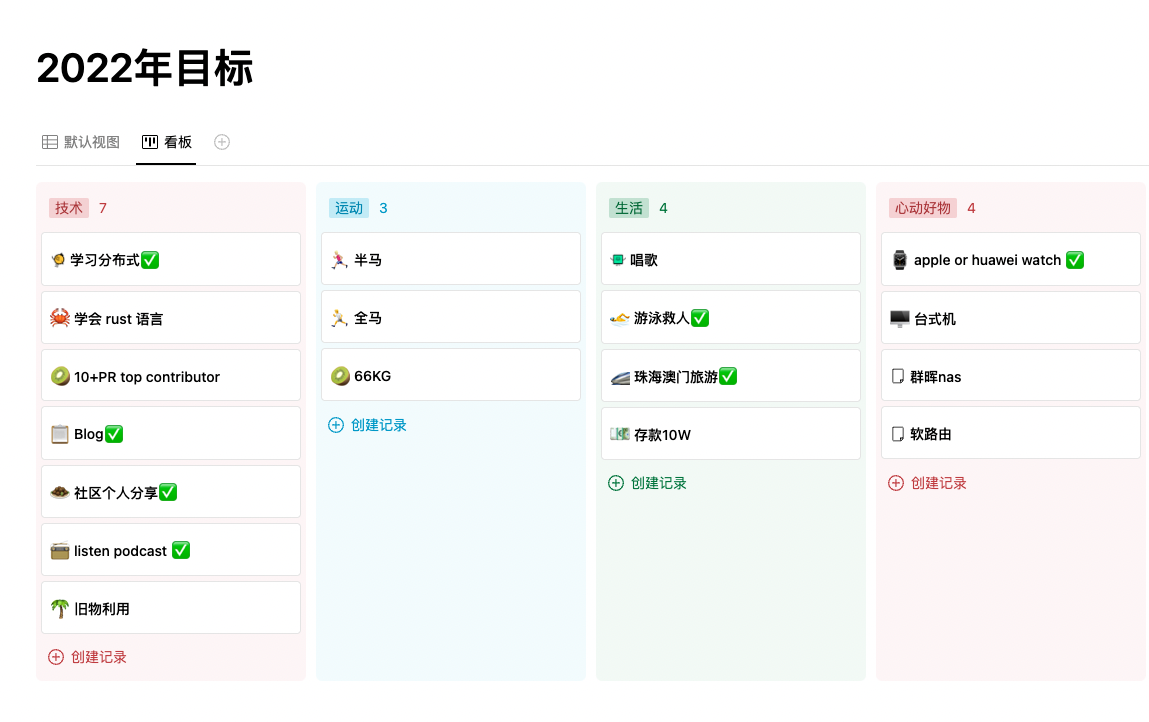Click the kanban board icon beside 看板 tab
Screen dimensions: 1149x722
coord(151,141)
